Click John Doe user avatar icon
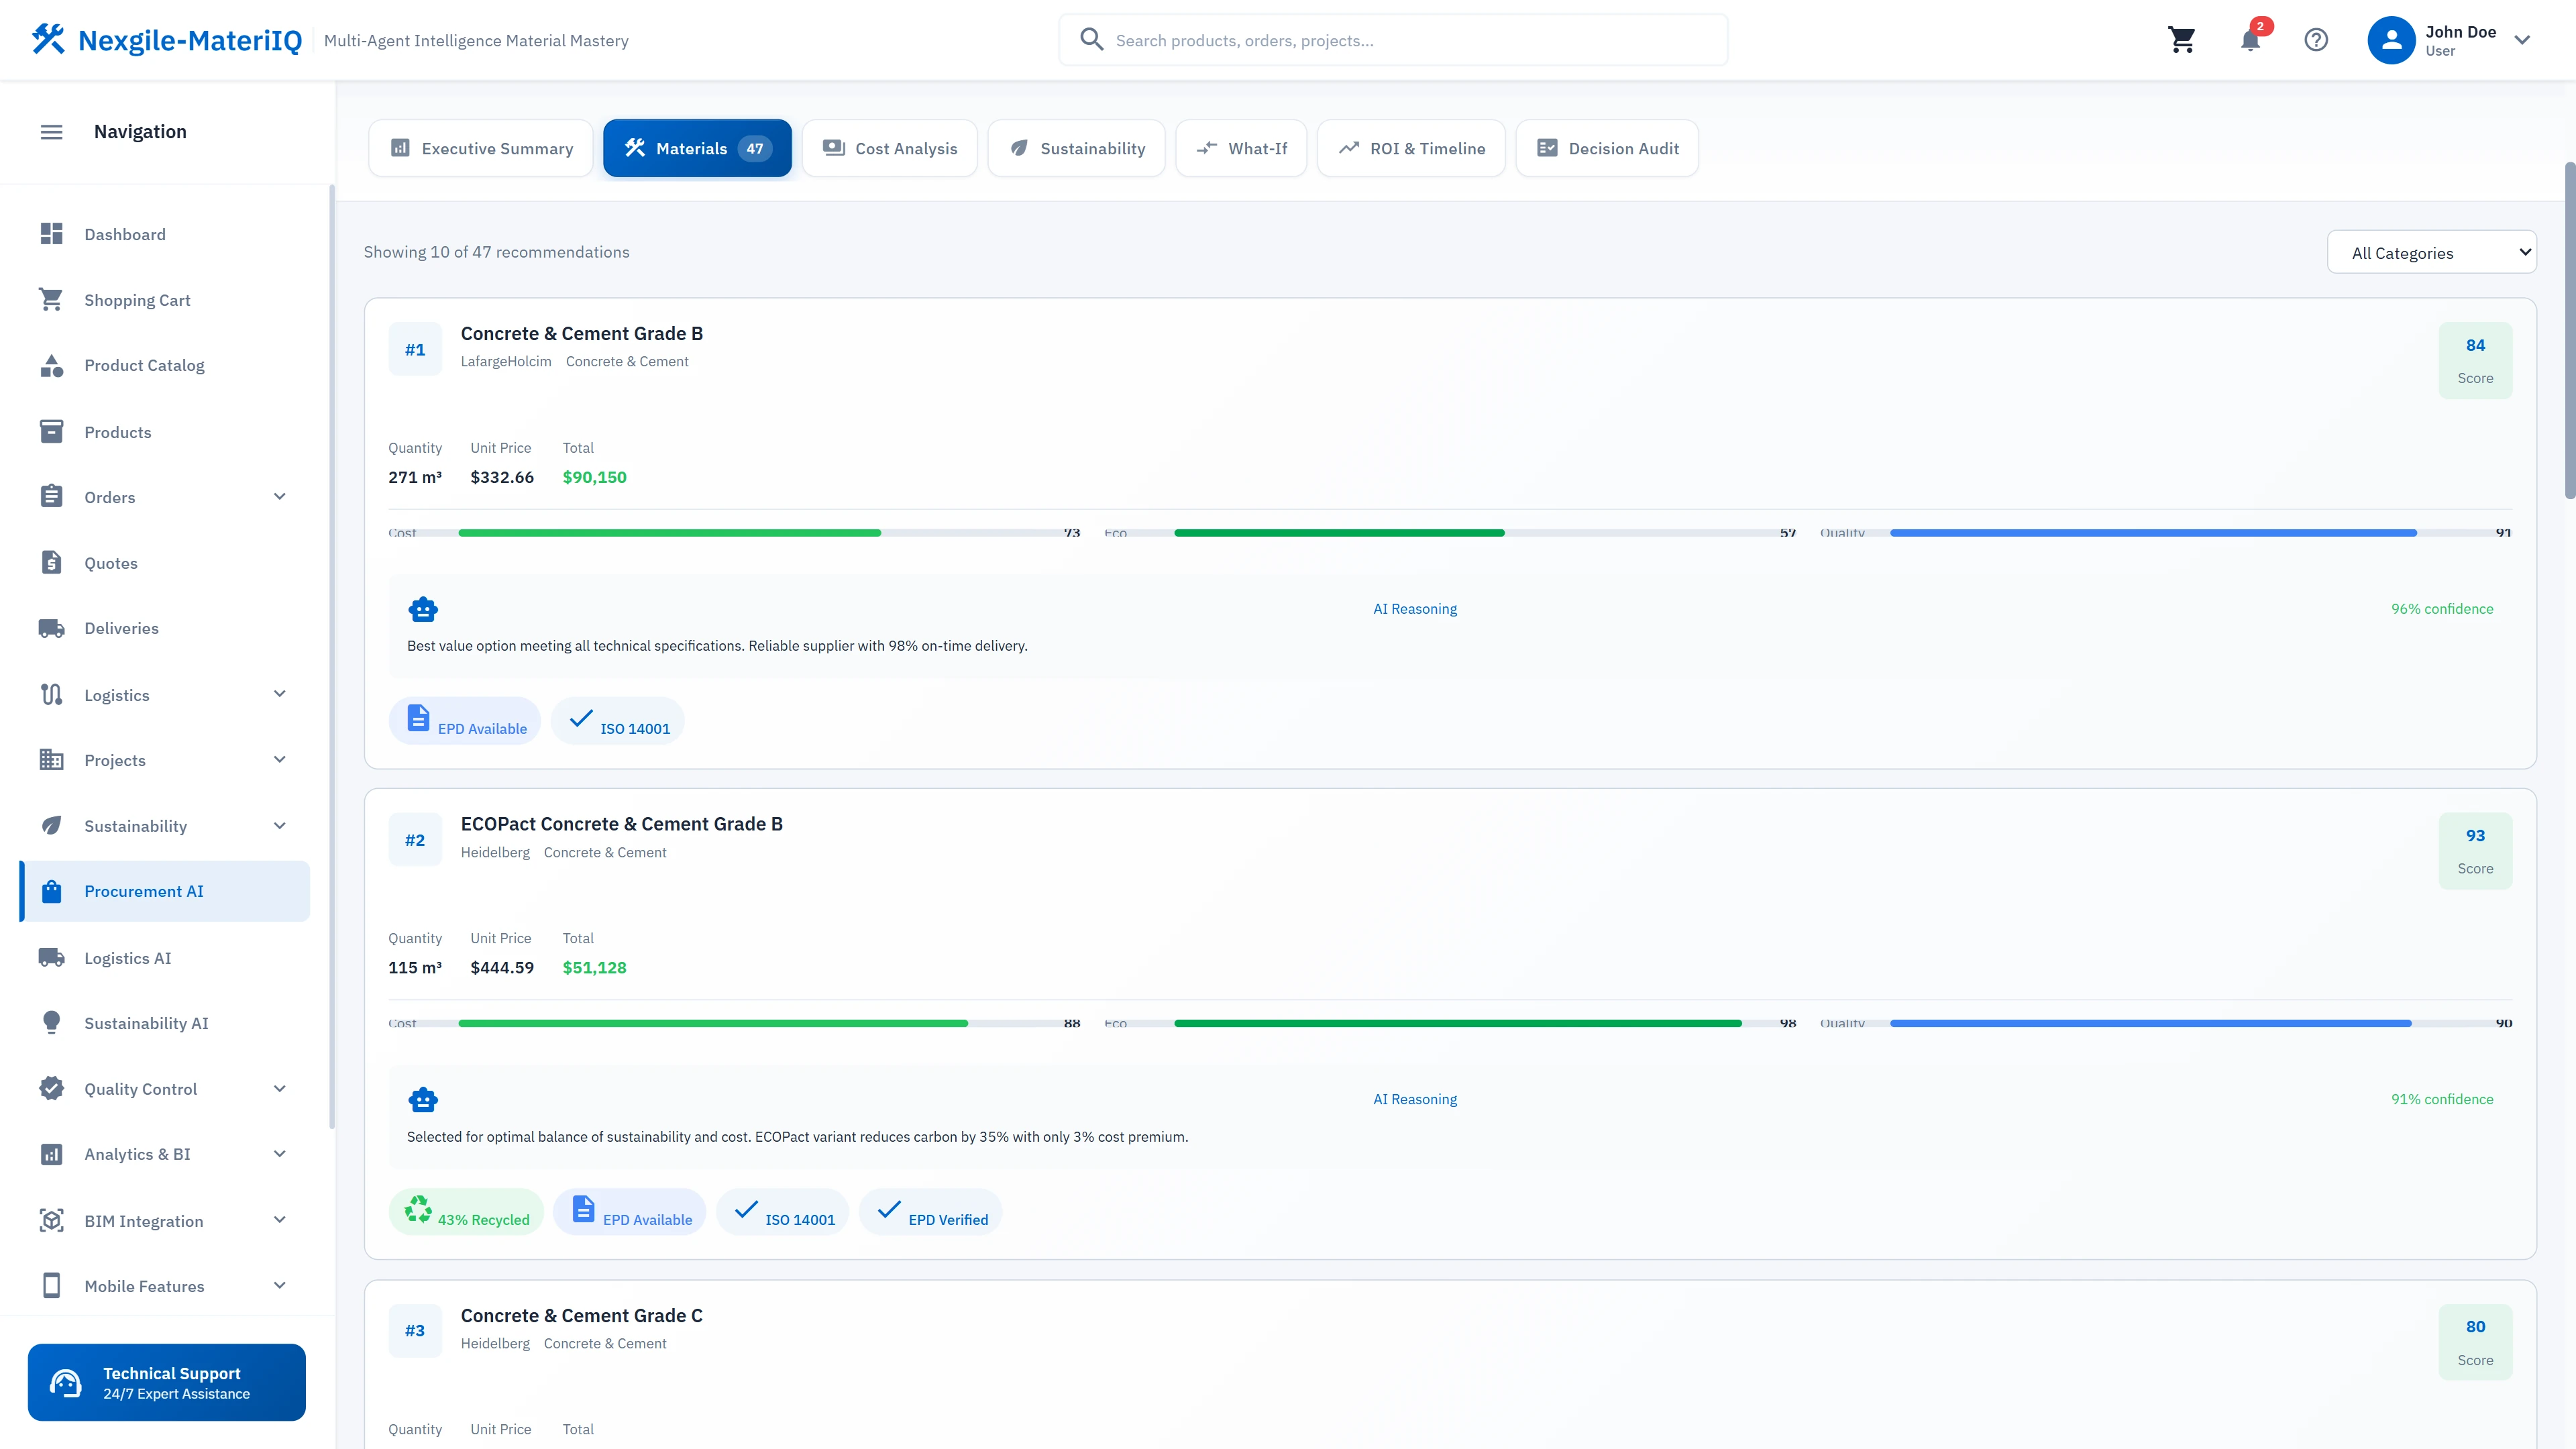Viewport: 2576px width, 1449px height. (2391, 40)
